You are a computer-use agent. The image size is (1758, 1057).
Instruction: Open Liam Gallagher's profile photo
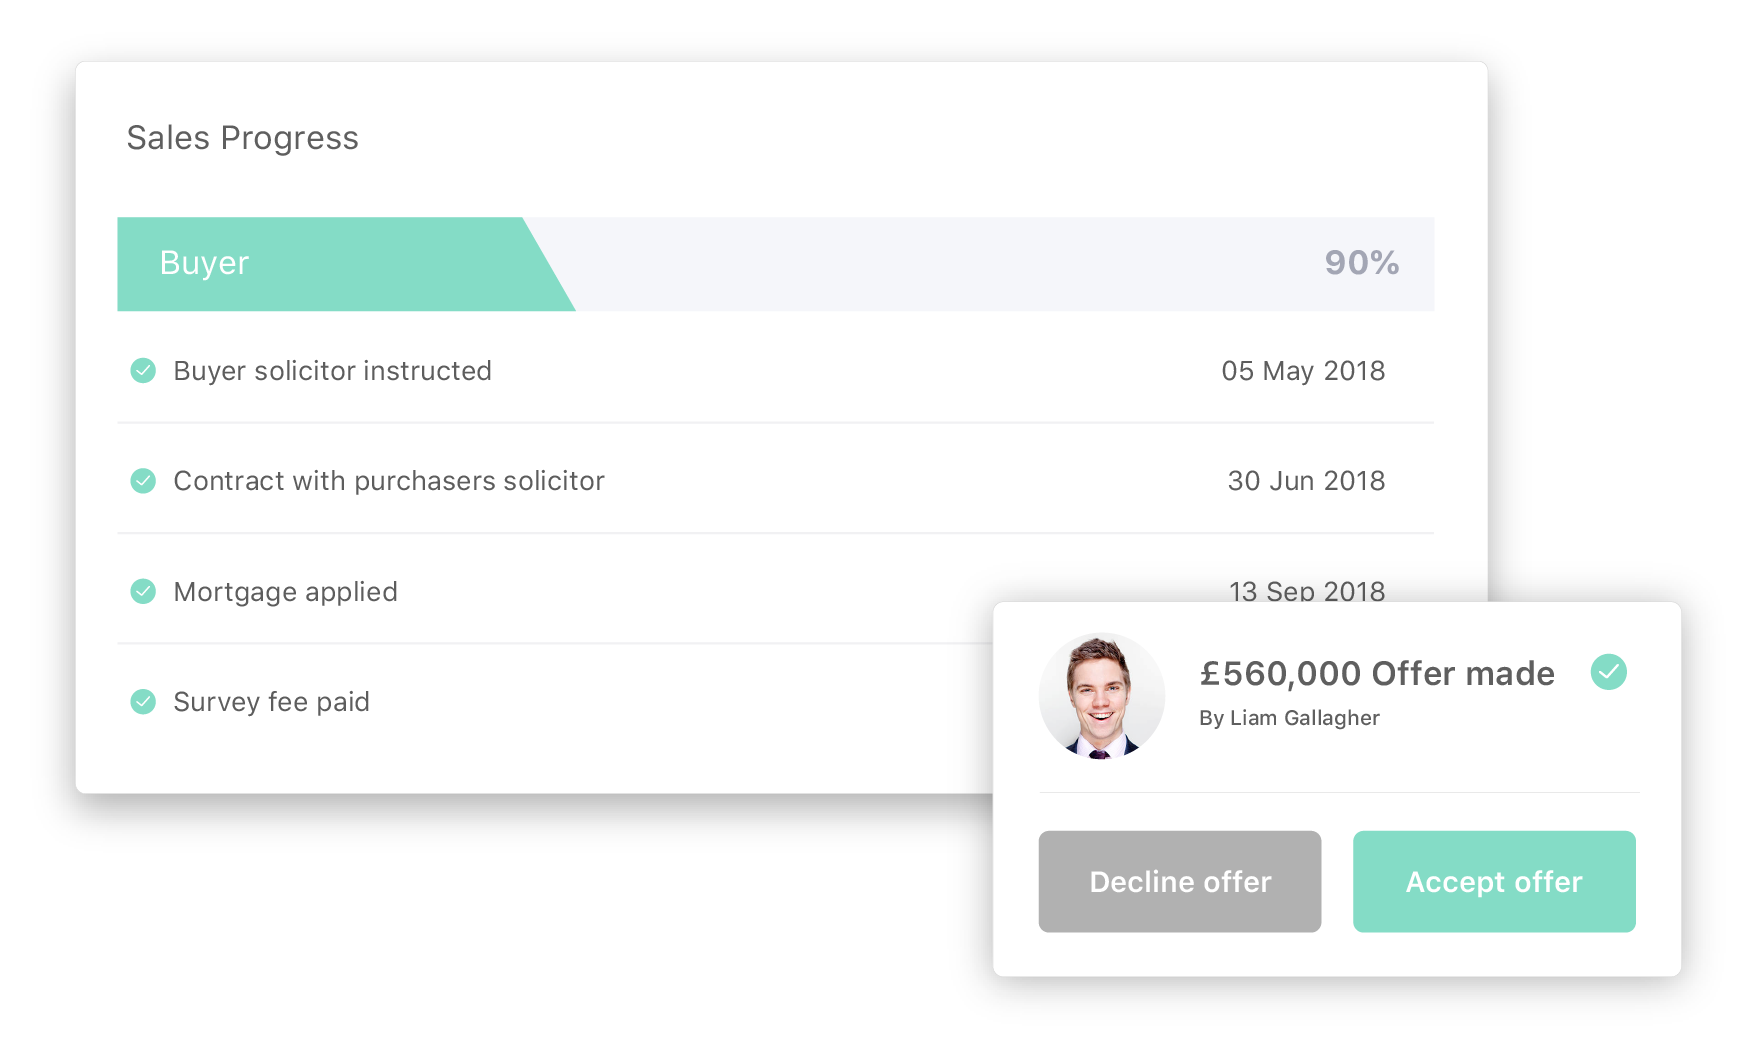point(1101,697)
